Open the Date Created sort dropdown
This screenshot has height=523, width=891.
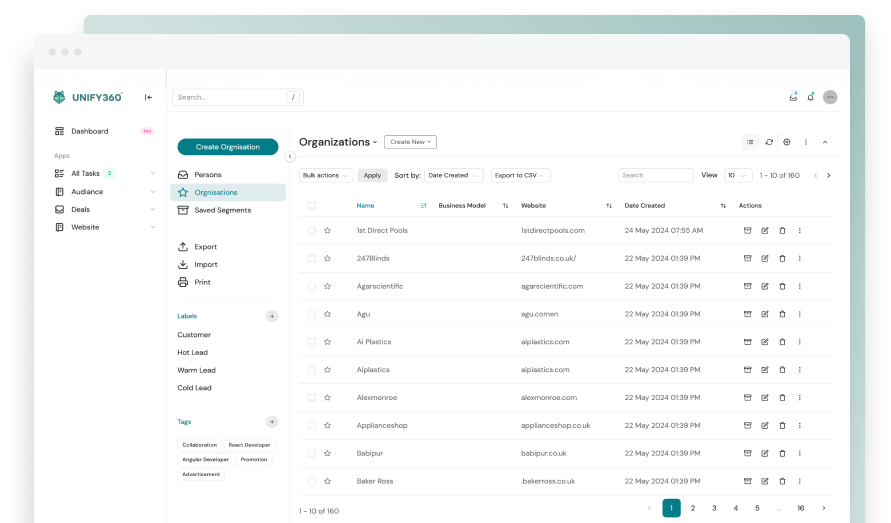(x=453, y=176)
